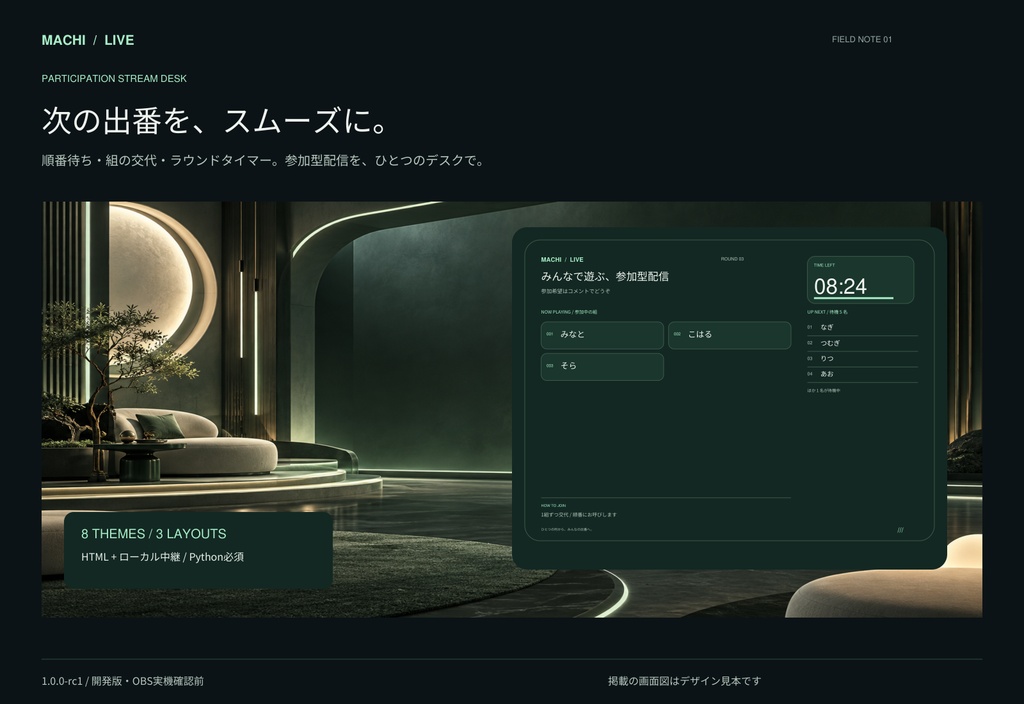Click the waiting list entry なぎ
Image resolution: width=1024 pixels, height=704 pixels.
pyautogui.click(x=862, y=327)
